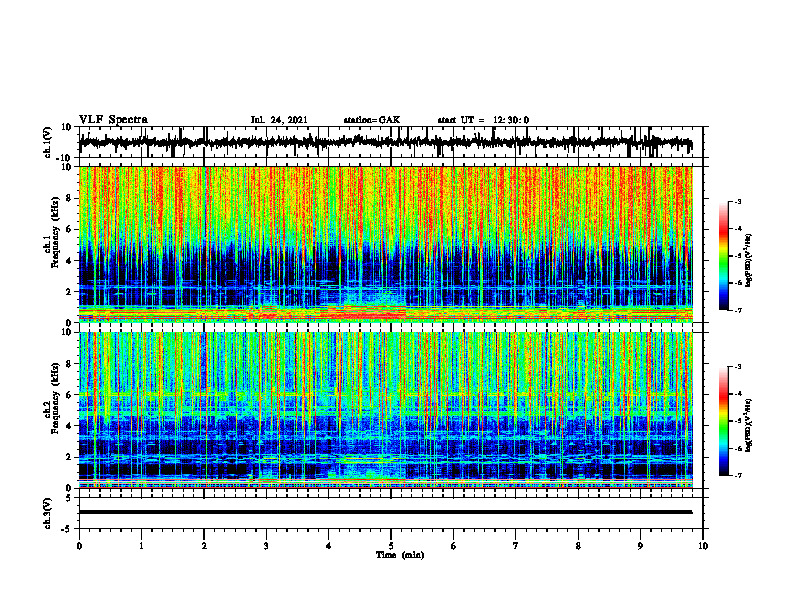Click the time axis tick label "10"
Screen dimensions: 792x612
(x=703, y=546)
